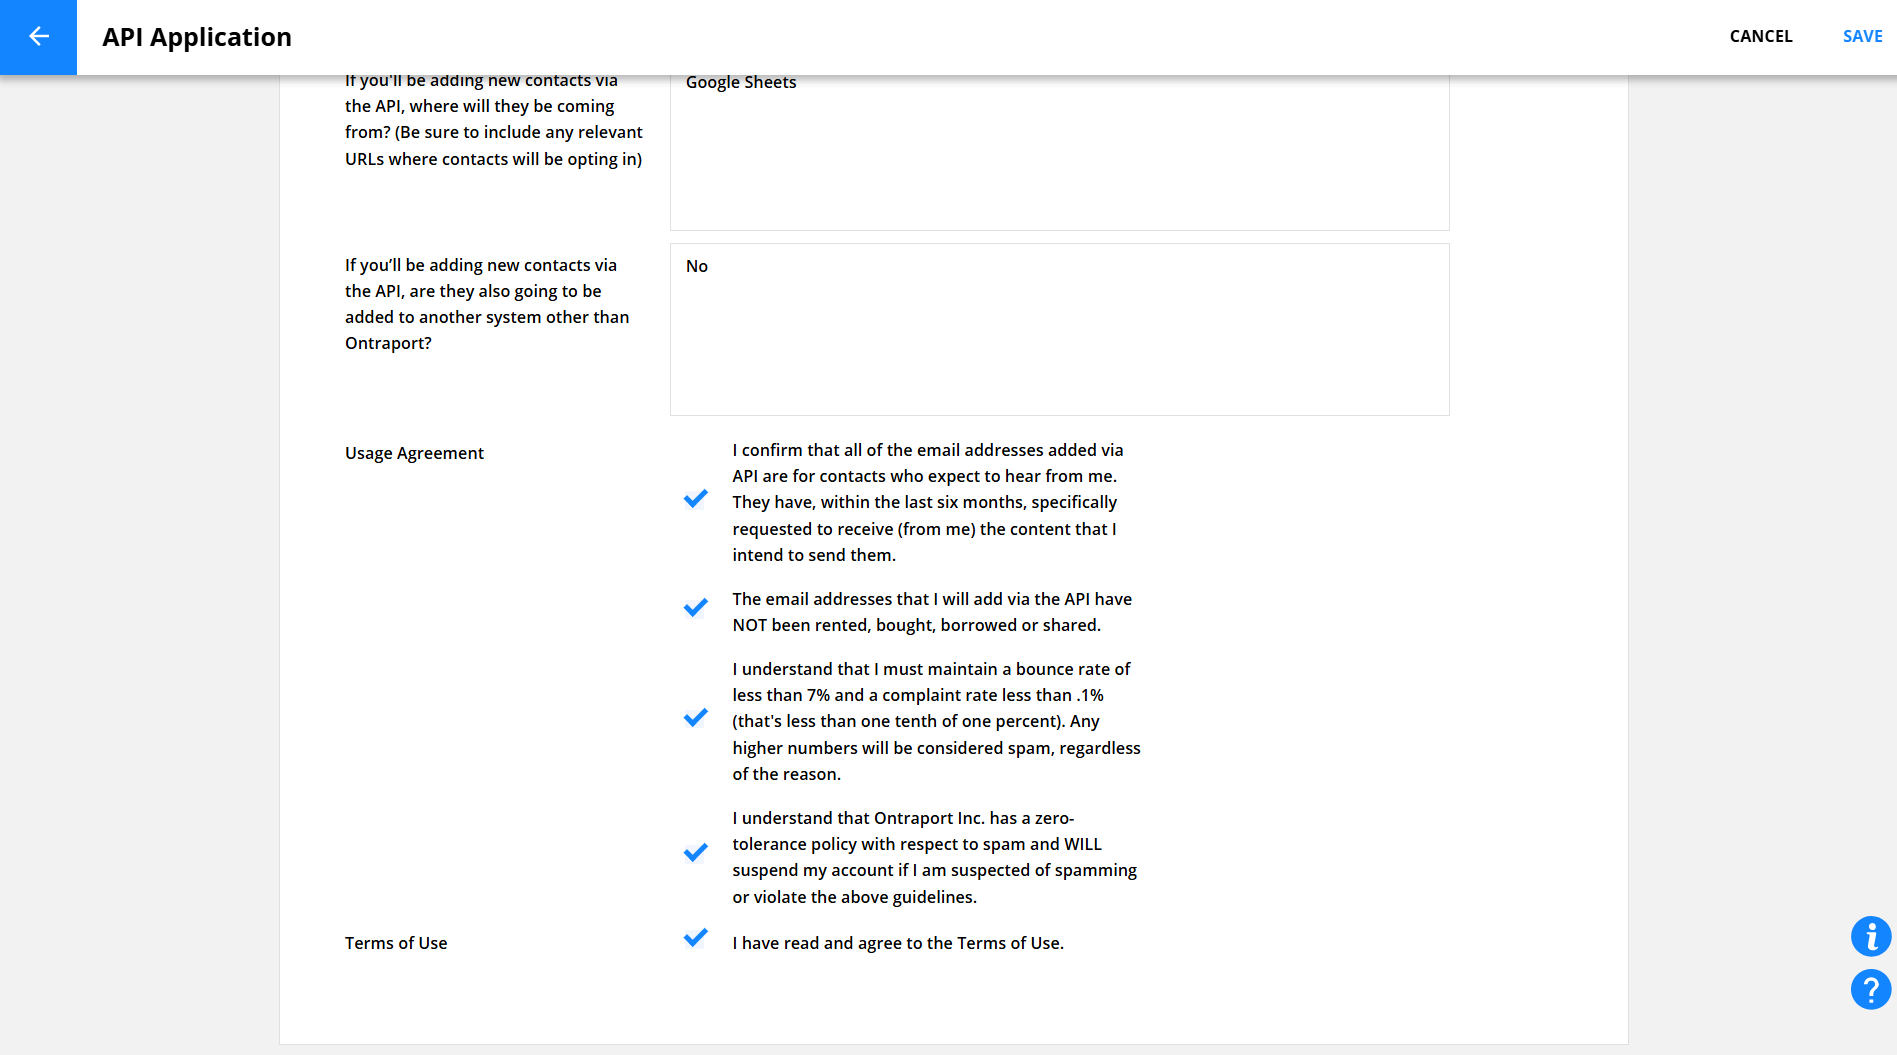Viewport: 1897px width, 1055px height.
Task: Open the blue info icon
Action: click(x=1870, y=937)
